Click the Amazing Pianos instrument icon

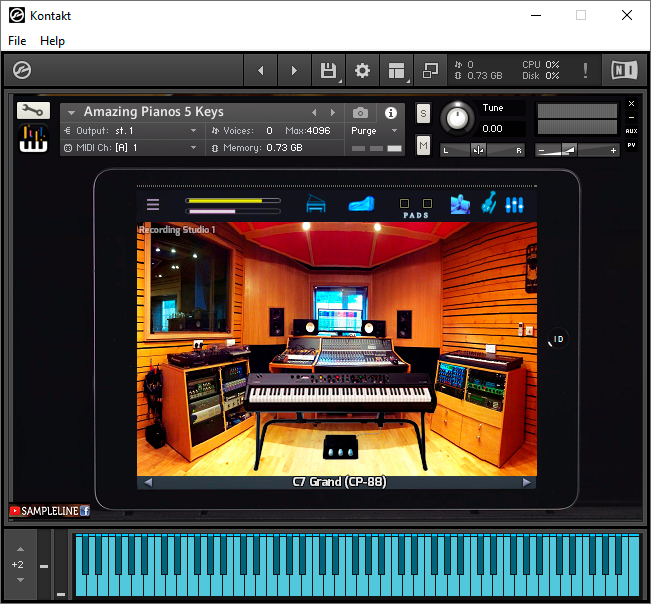[x=33, y=138]
